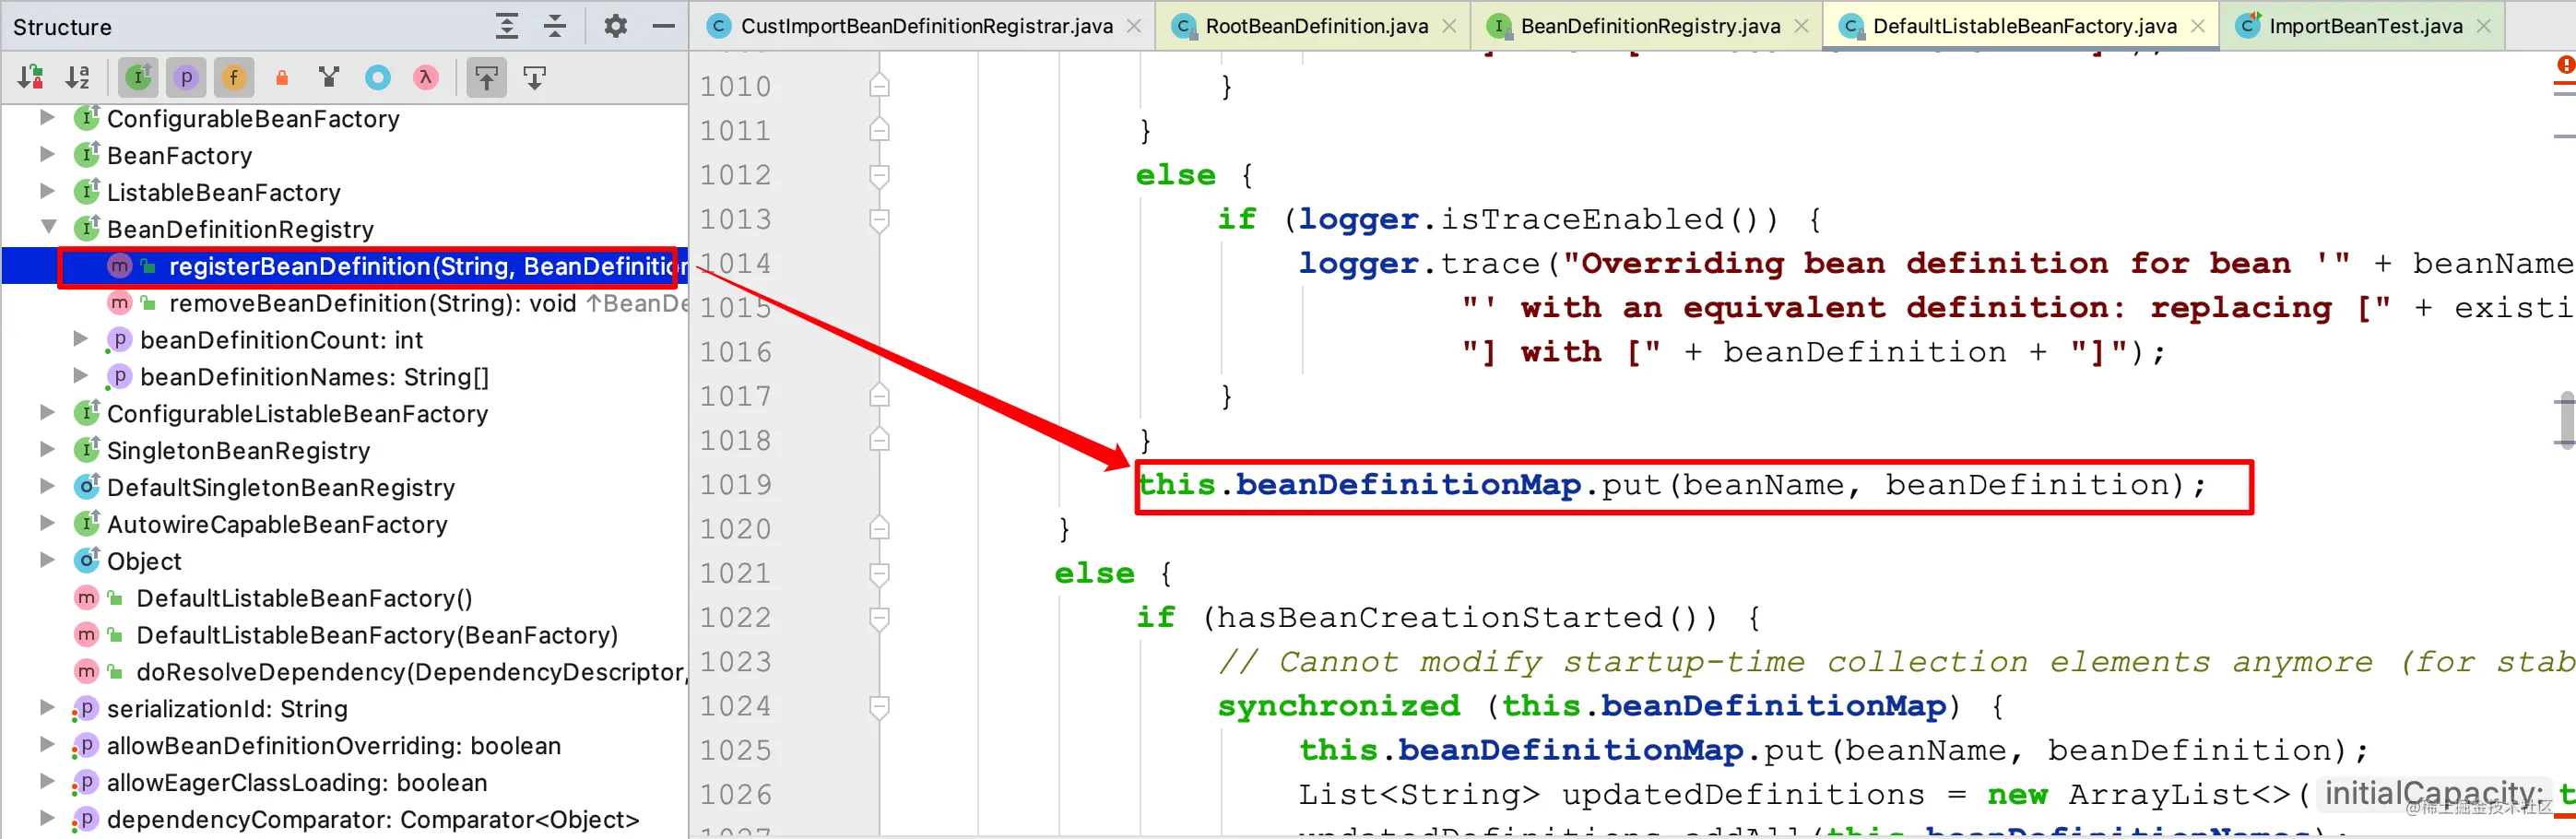Select removeBeanDefinition(String) method

click(344, 303)
